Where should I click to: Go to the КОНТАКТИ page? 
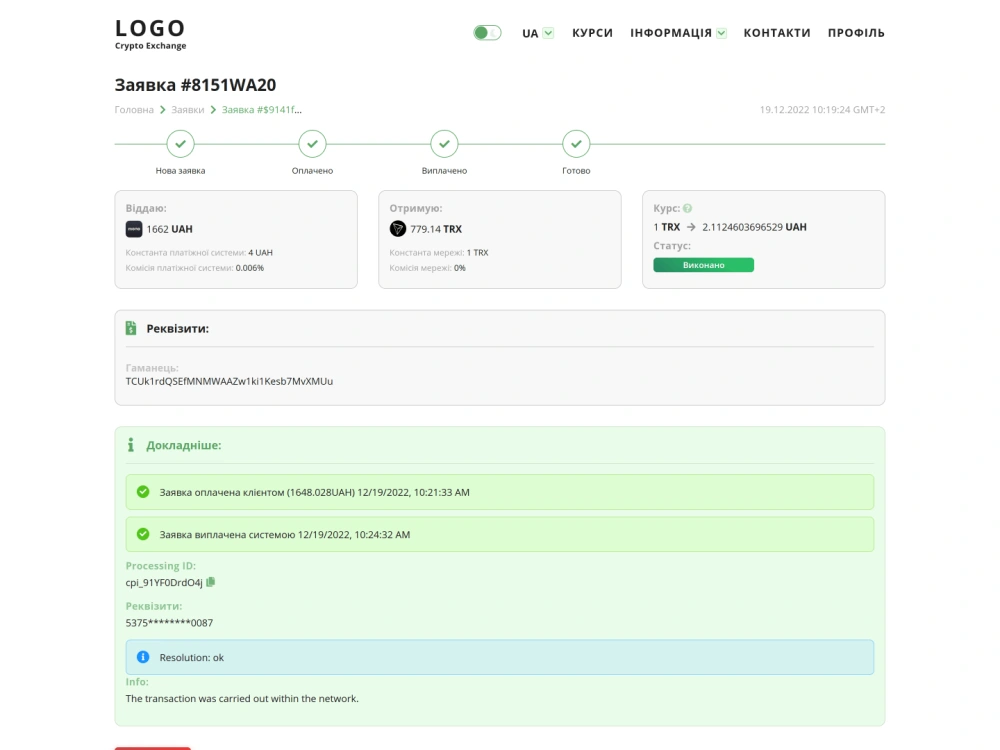click(x=777, y=33)
